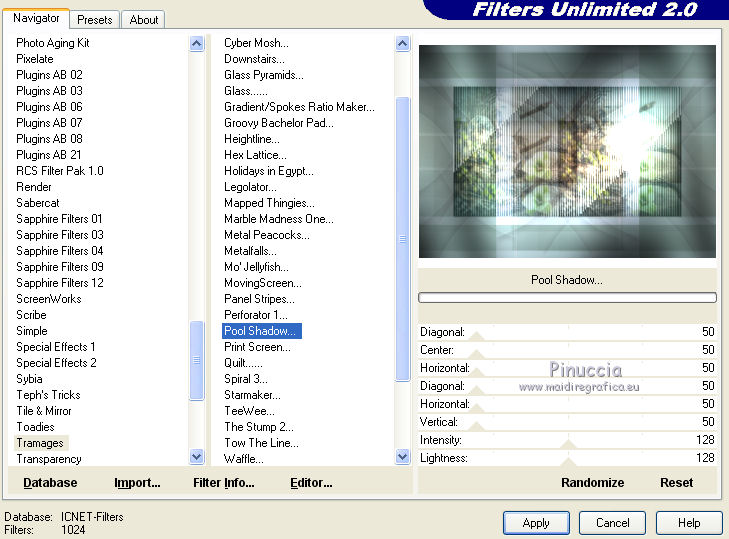Select Starmaker... filter
729x539 pixels.
coord(252,395)
